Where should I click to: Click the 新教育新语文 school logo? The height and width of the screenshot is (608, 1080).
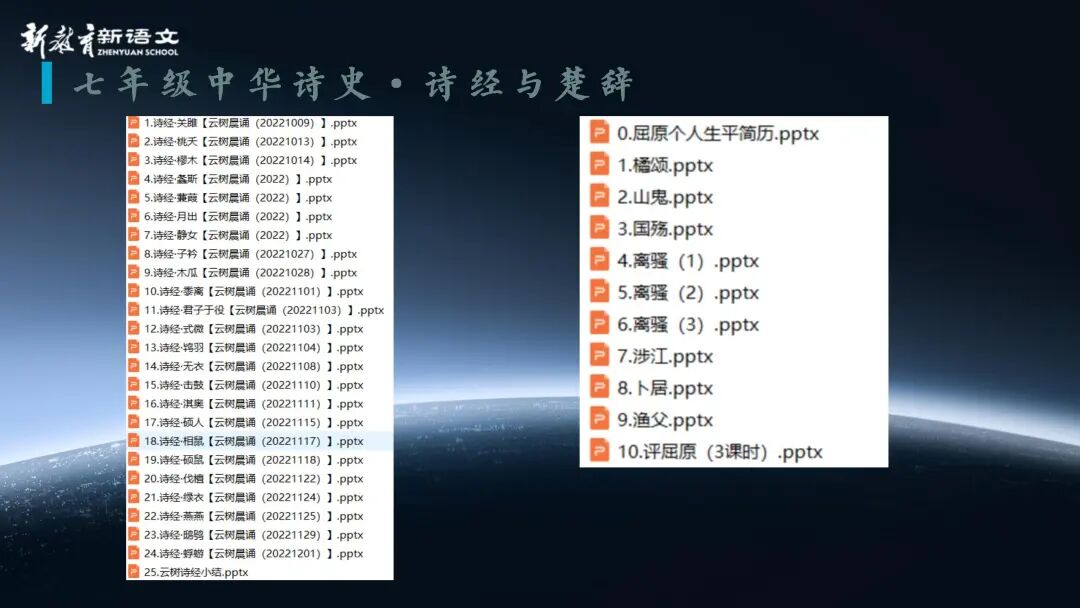(x=100, y=40)
